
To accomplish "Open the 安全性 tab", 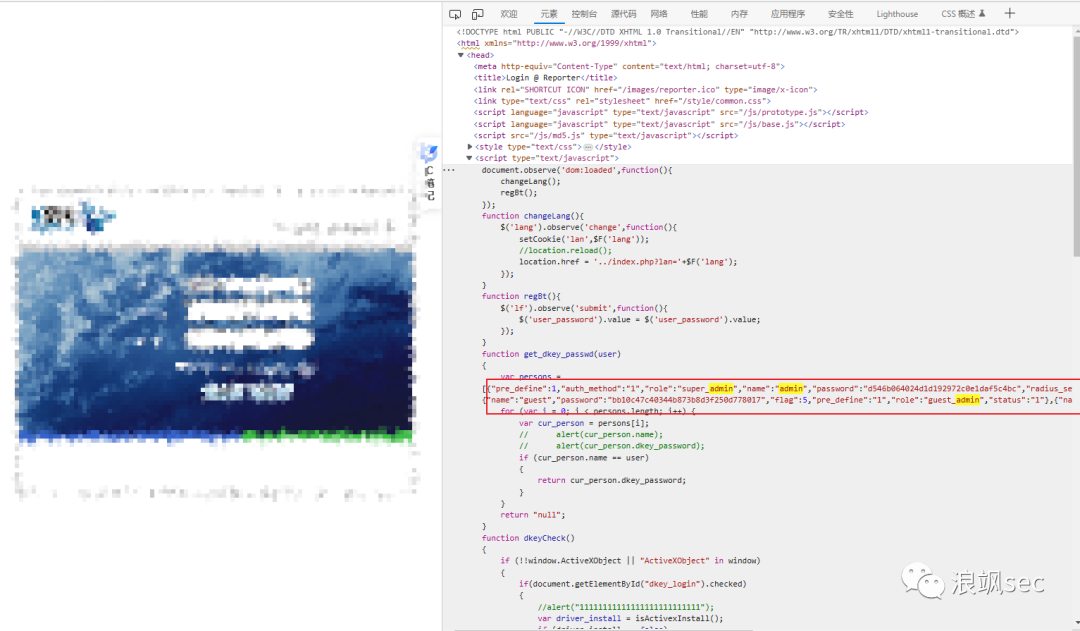I will click(x=840, y=14).
